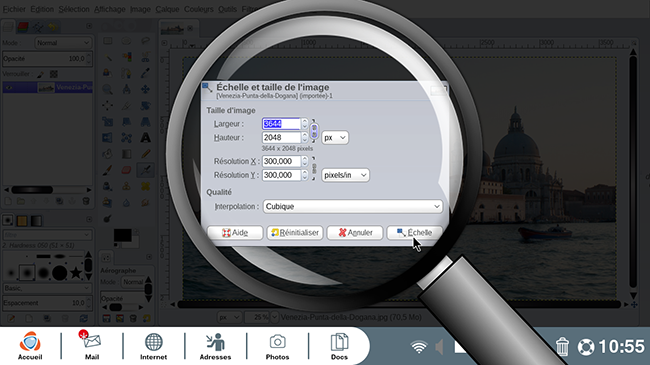Toggle the width-height chain link
Image resolution: width=650 pixels, height=365 pixels.
click(314, 131)
